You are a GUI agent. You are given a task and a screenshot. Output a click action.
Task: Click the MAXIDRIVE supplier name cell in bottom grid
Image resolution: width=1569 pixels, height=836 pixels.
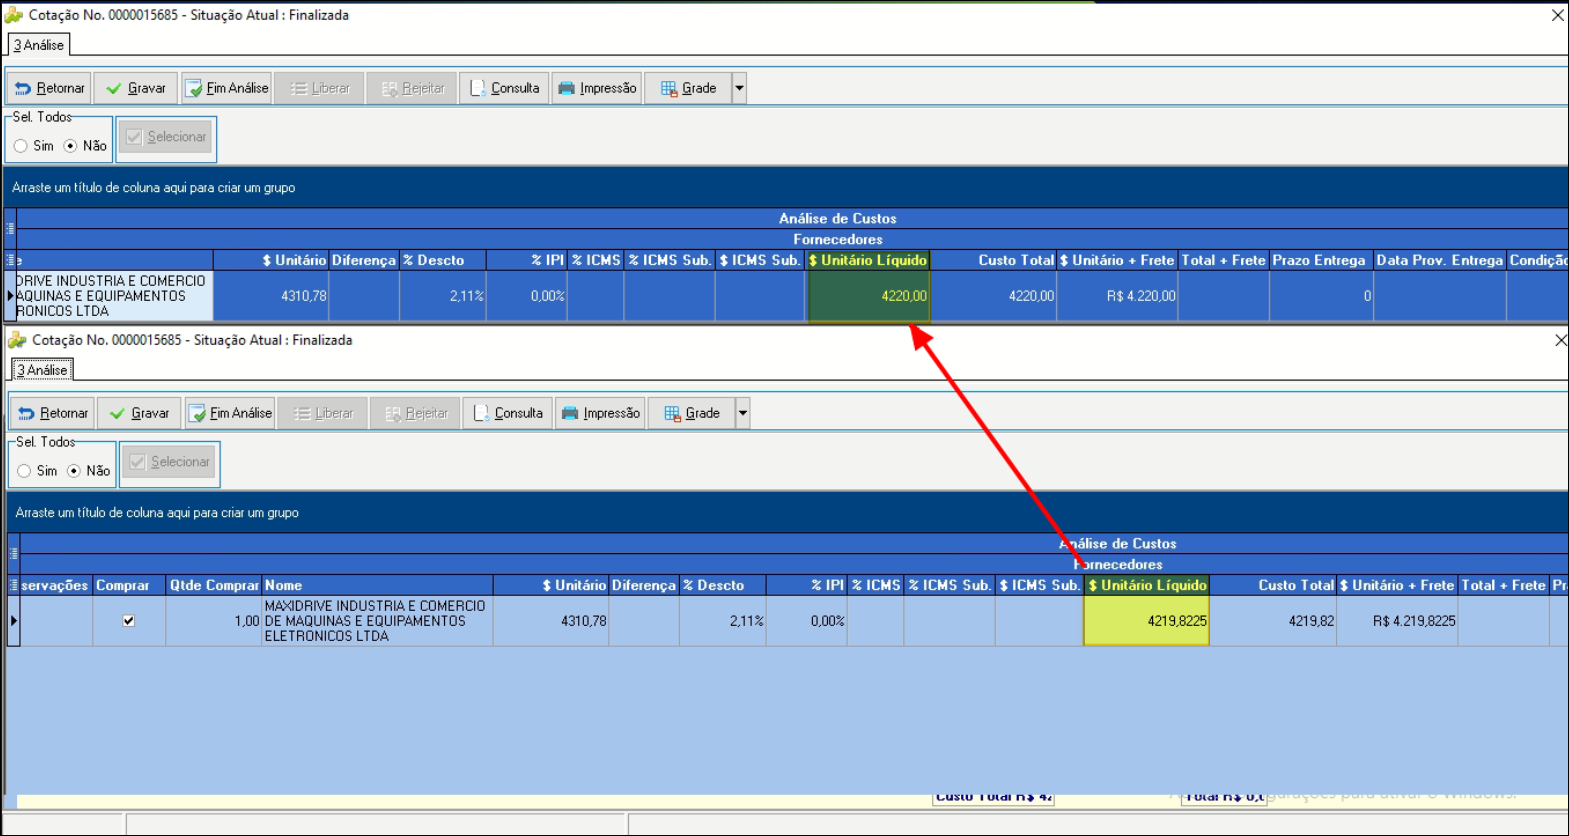(377, 621)
